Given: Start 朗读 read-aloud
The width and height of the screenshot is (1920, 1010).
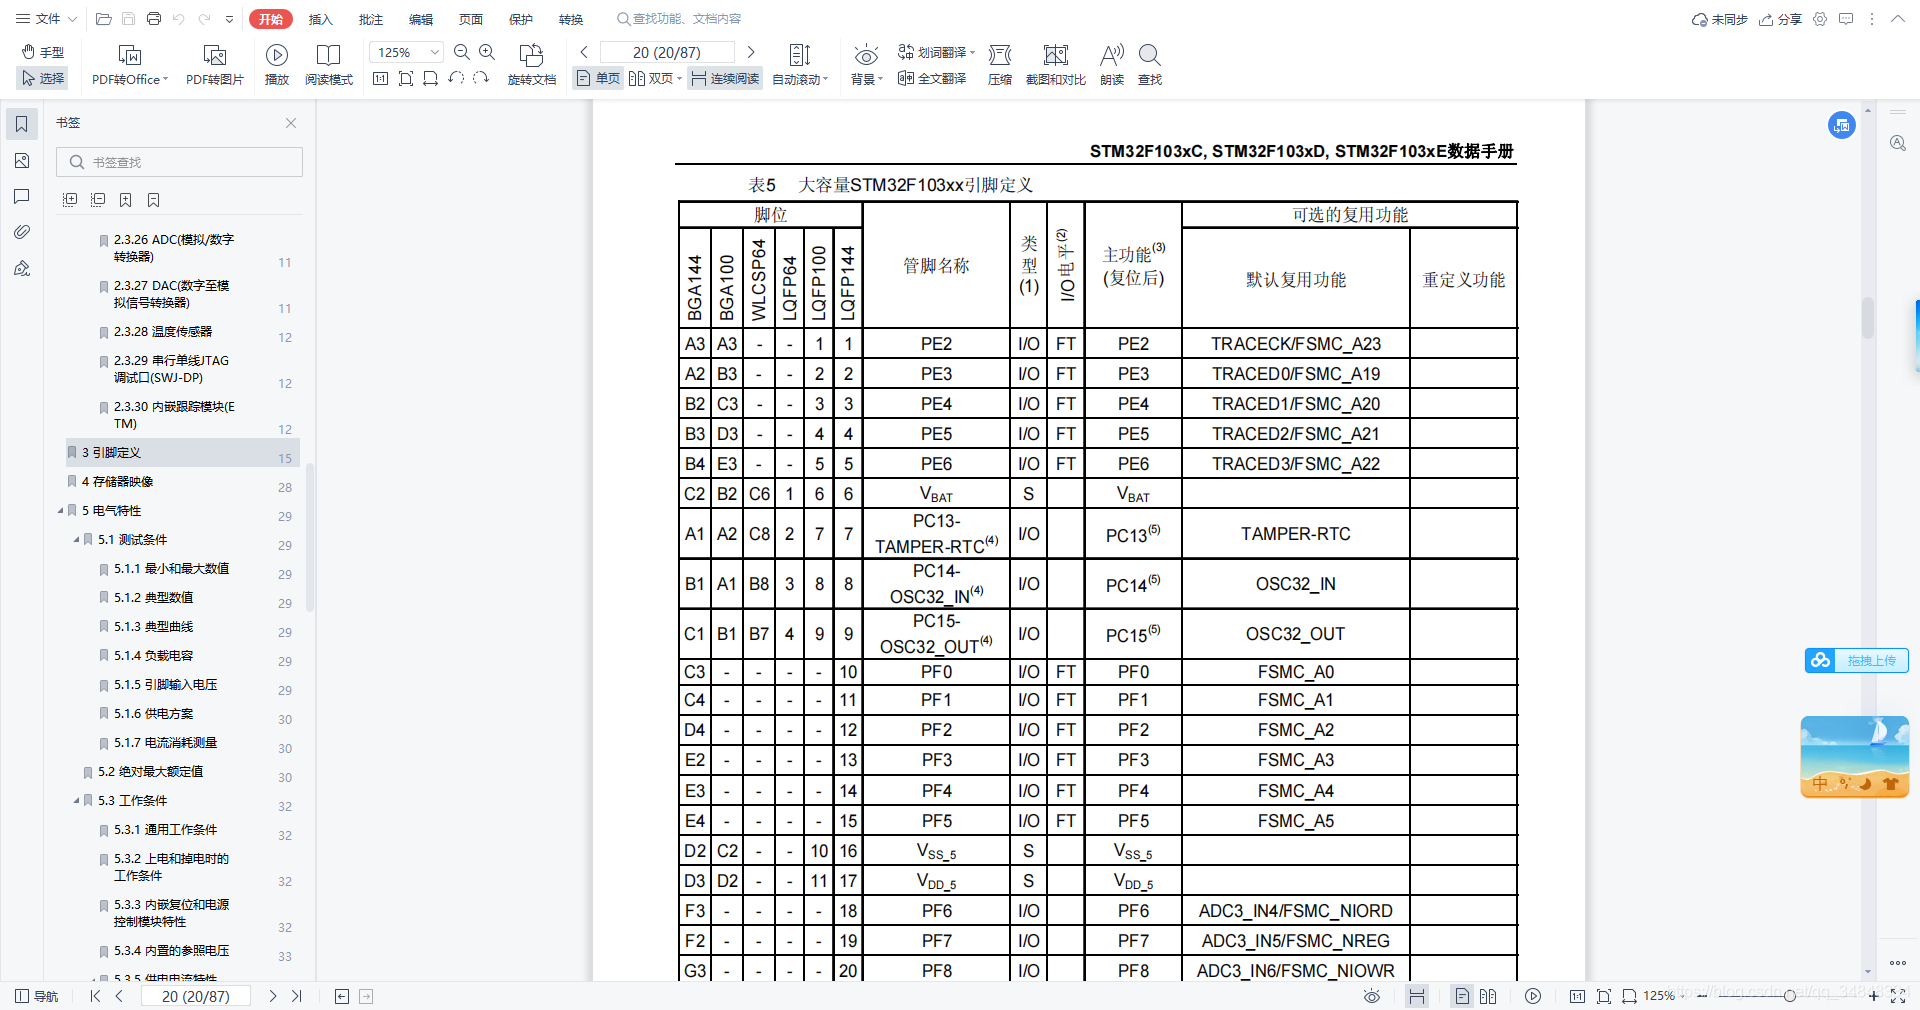Looking at the screenshot, I should coord(1111,65).
